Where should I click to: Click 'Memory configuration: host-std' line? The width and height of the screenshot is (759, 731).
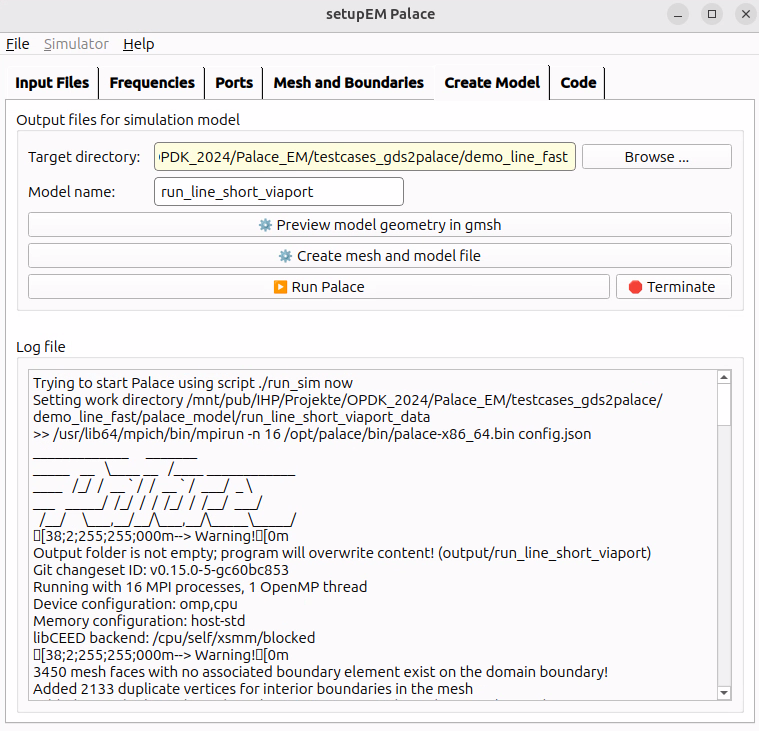click(x=139, y=621)
